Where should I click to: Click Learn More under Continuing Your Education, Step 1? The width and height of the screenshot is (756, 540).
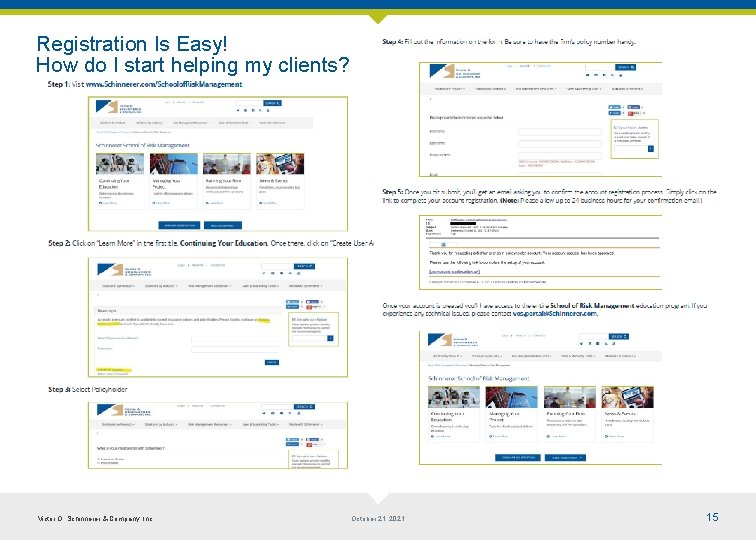108,203
